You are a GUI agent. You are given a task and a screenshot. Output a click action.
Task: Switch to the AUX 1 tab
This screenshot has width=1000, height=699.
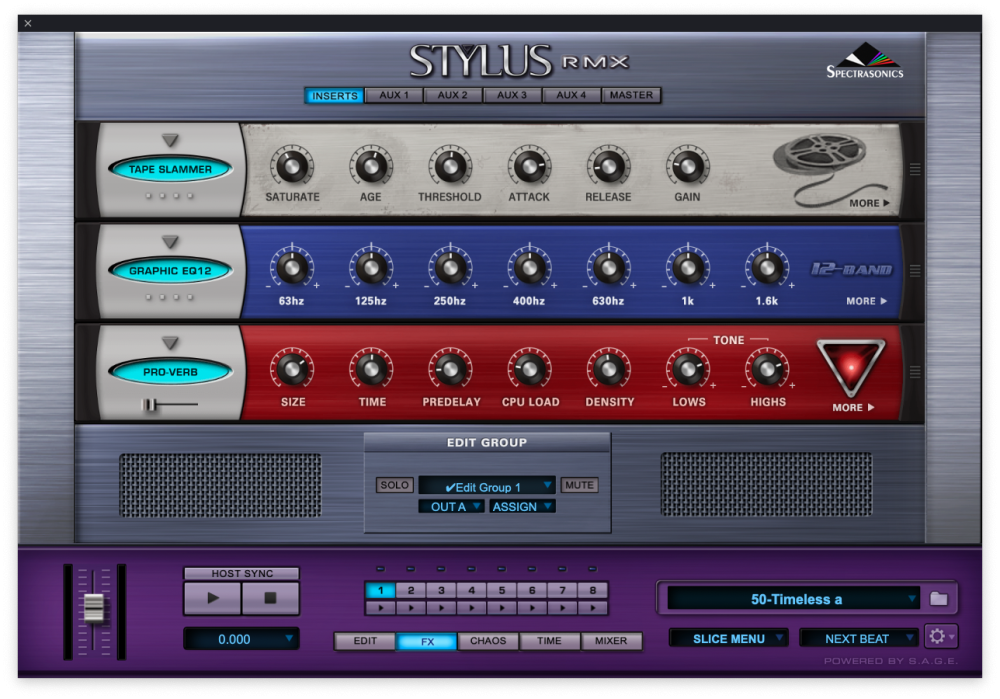point(393,95)
